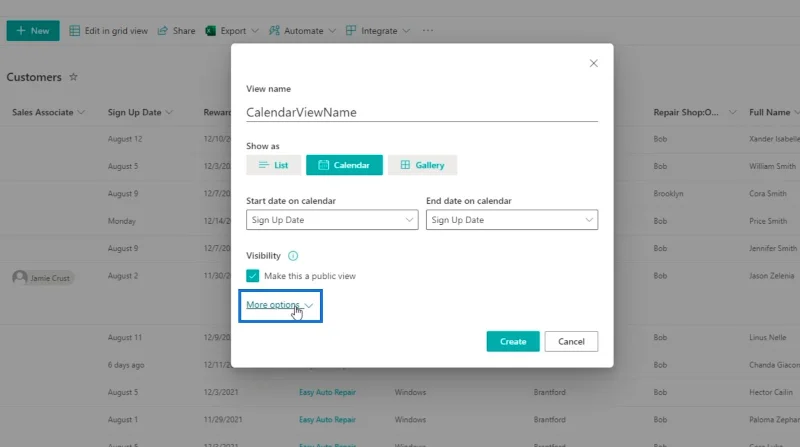Click the Full Name column header
This screenshot has width=800, height=447.
(x=769, y=112)
